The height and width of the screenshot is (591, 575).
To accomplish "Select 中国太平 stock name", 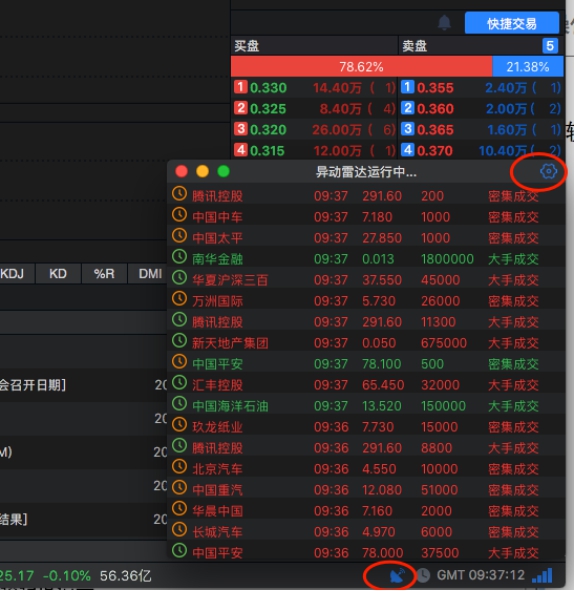I will tap(217, 238).
